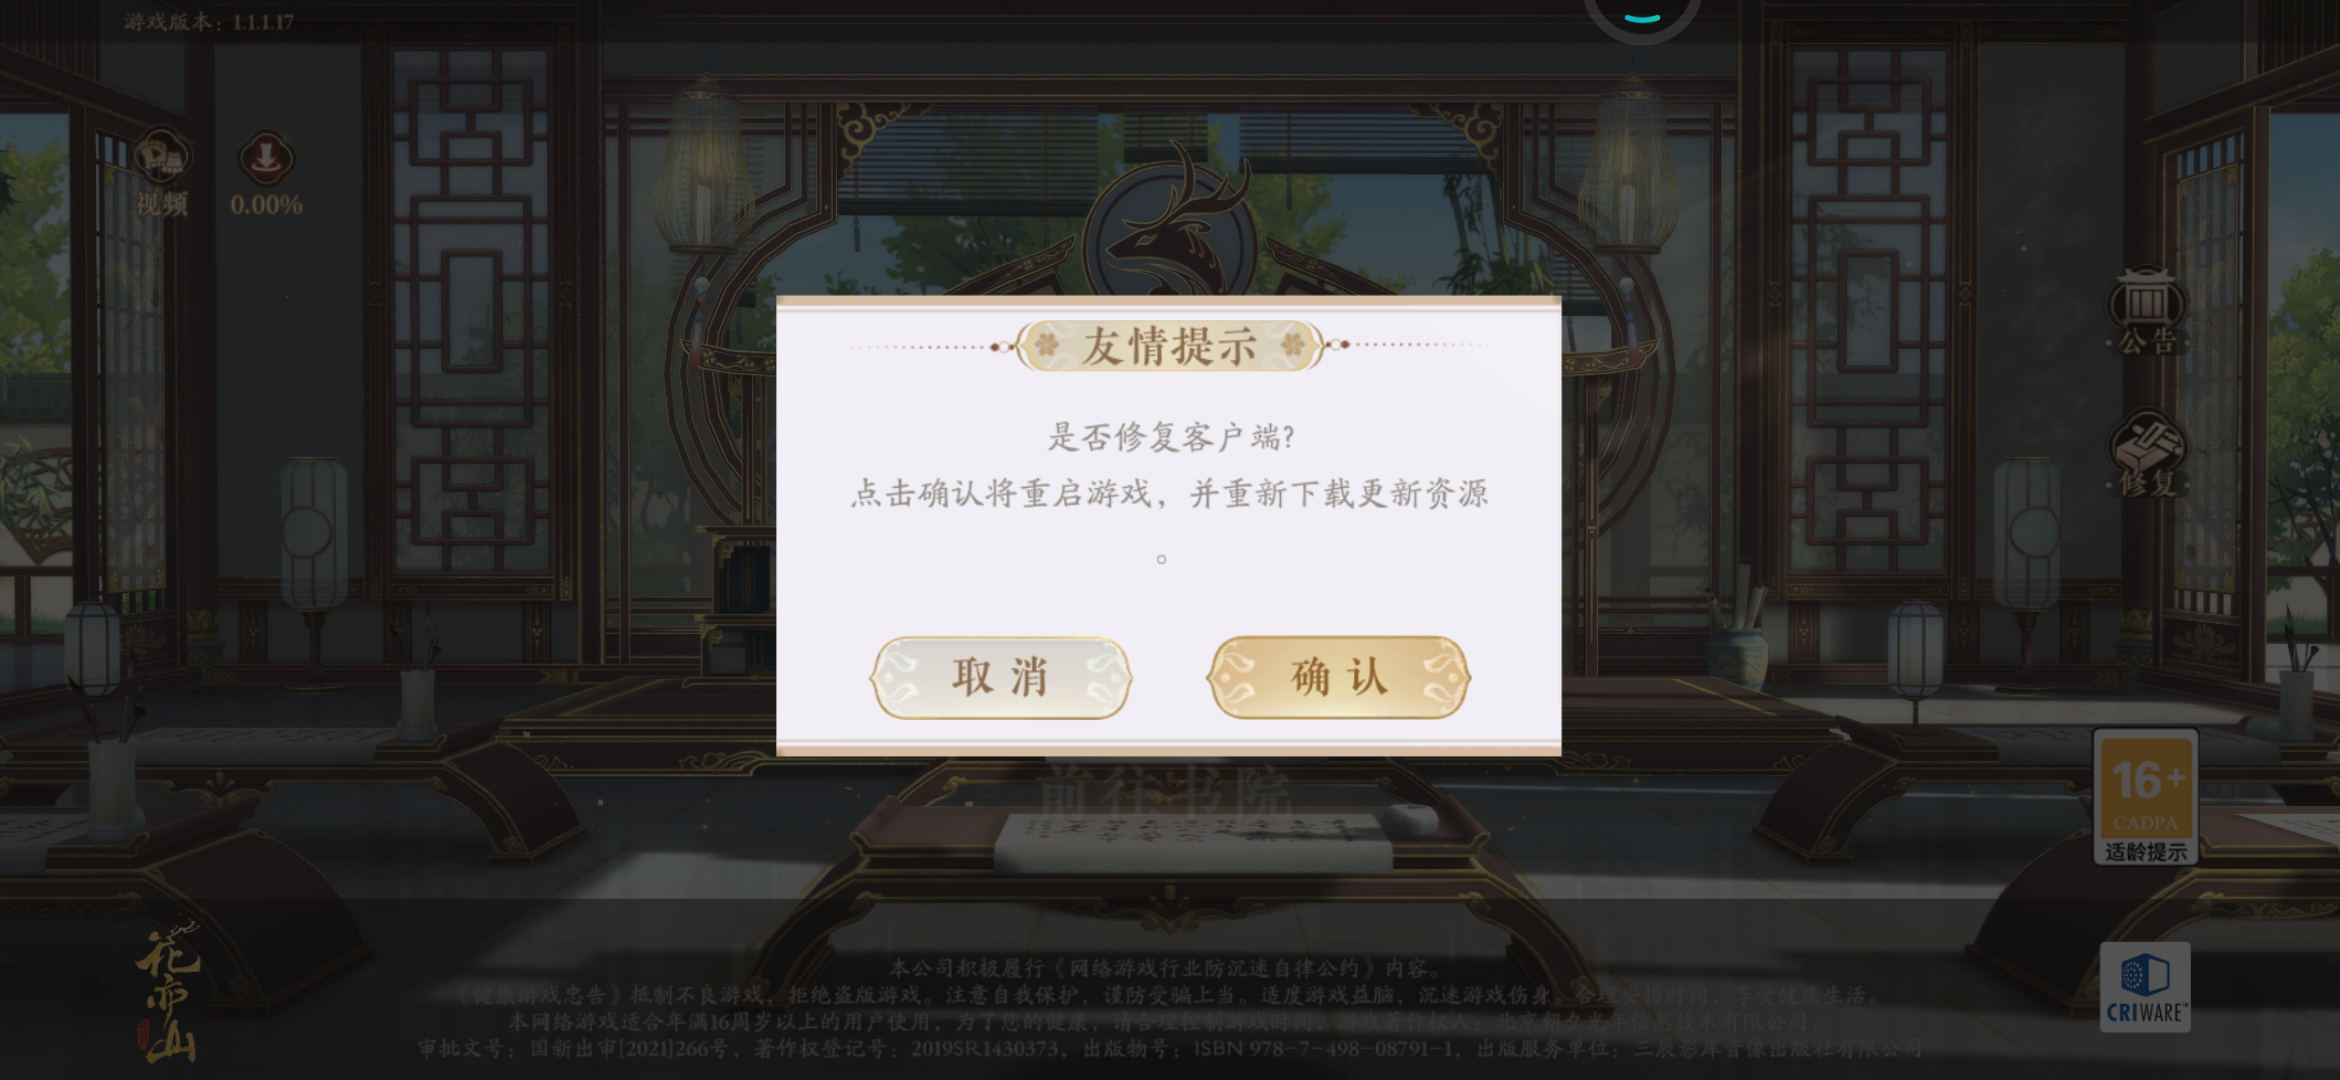Click the flower ornament left of 友情提示

(x=1046, y=346)
